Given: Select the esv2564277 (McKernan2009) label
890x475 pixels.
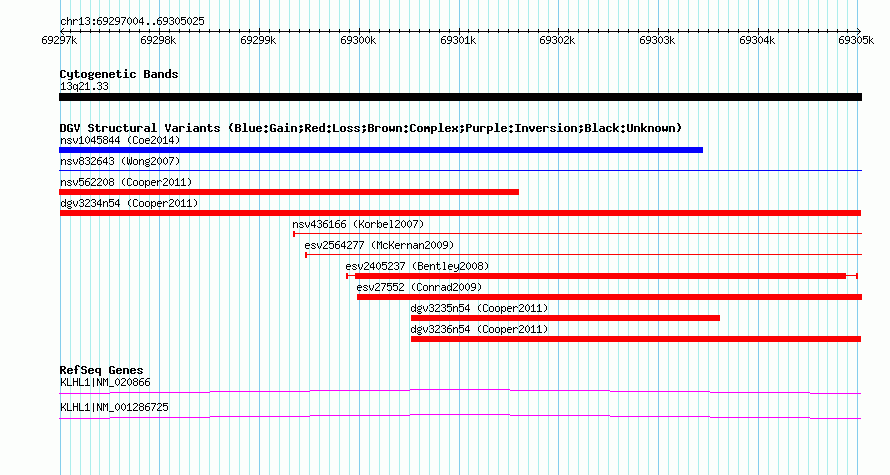Looking at the screenshot, I should coord(379,245).
